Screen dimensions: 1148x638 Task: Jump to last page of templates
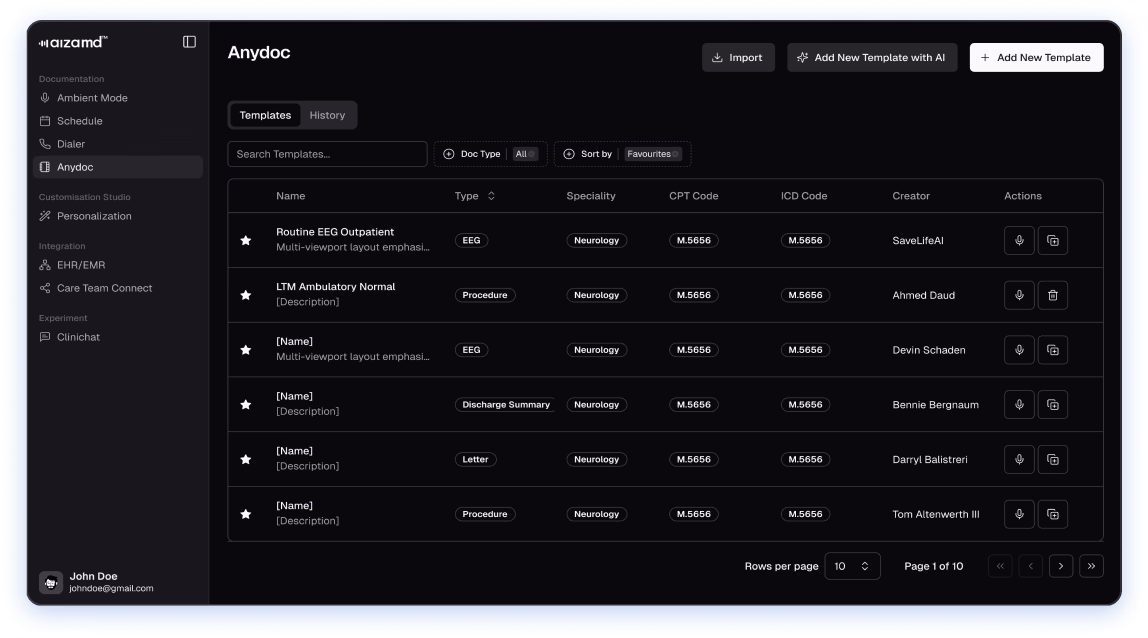(1091, 566)
